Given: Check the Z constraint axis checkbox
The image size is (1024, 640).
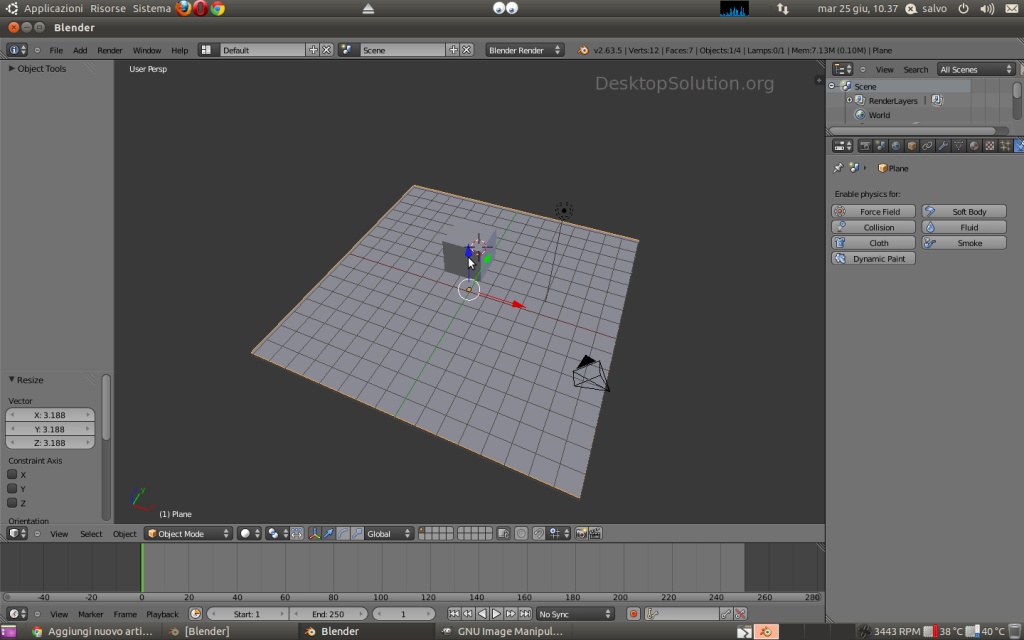Looking at the screenshot, I should point(13,503).
